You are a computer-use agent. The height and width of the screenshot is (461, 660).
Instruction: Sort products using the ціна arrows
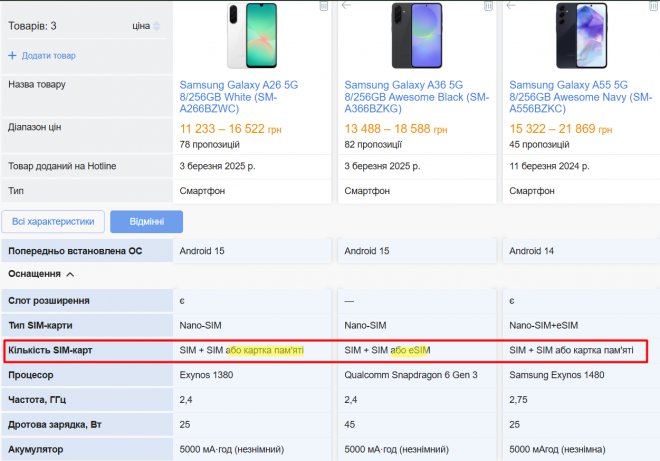[x=156, y=26]
